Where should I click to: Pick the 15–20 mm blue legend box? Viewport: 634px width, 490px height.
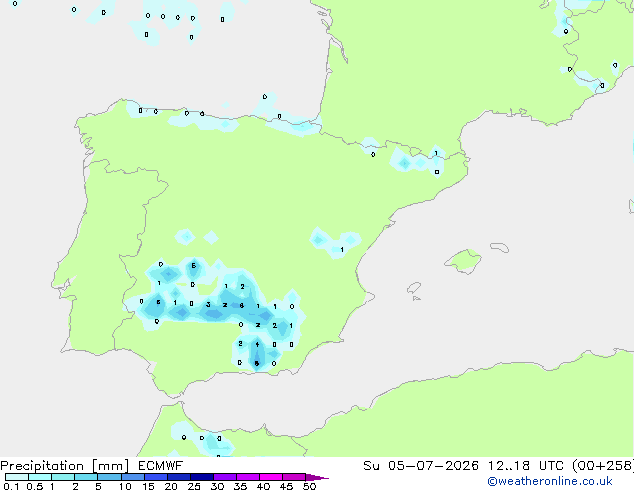pyautogui.click(x=155, y=477)
